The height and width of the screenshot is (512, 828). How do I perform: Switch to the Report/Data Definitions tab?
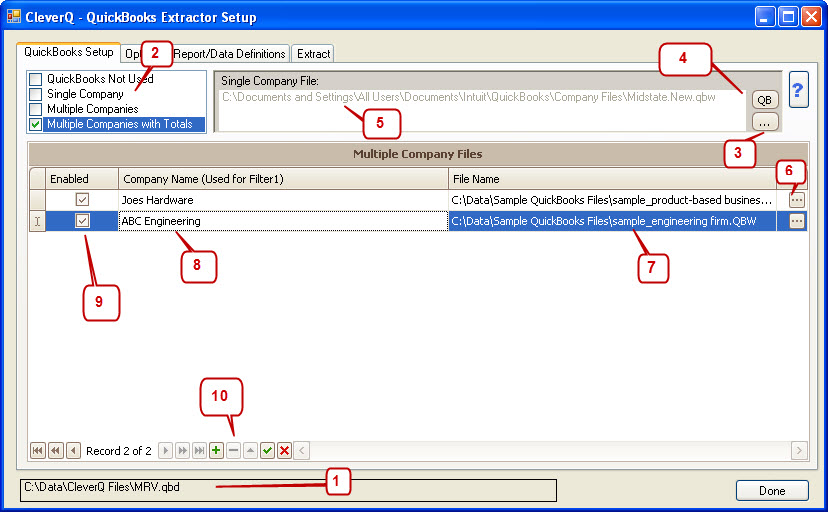(x=230, y=54)
